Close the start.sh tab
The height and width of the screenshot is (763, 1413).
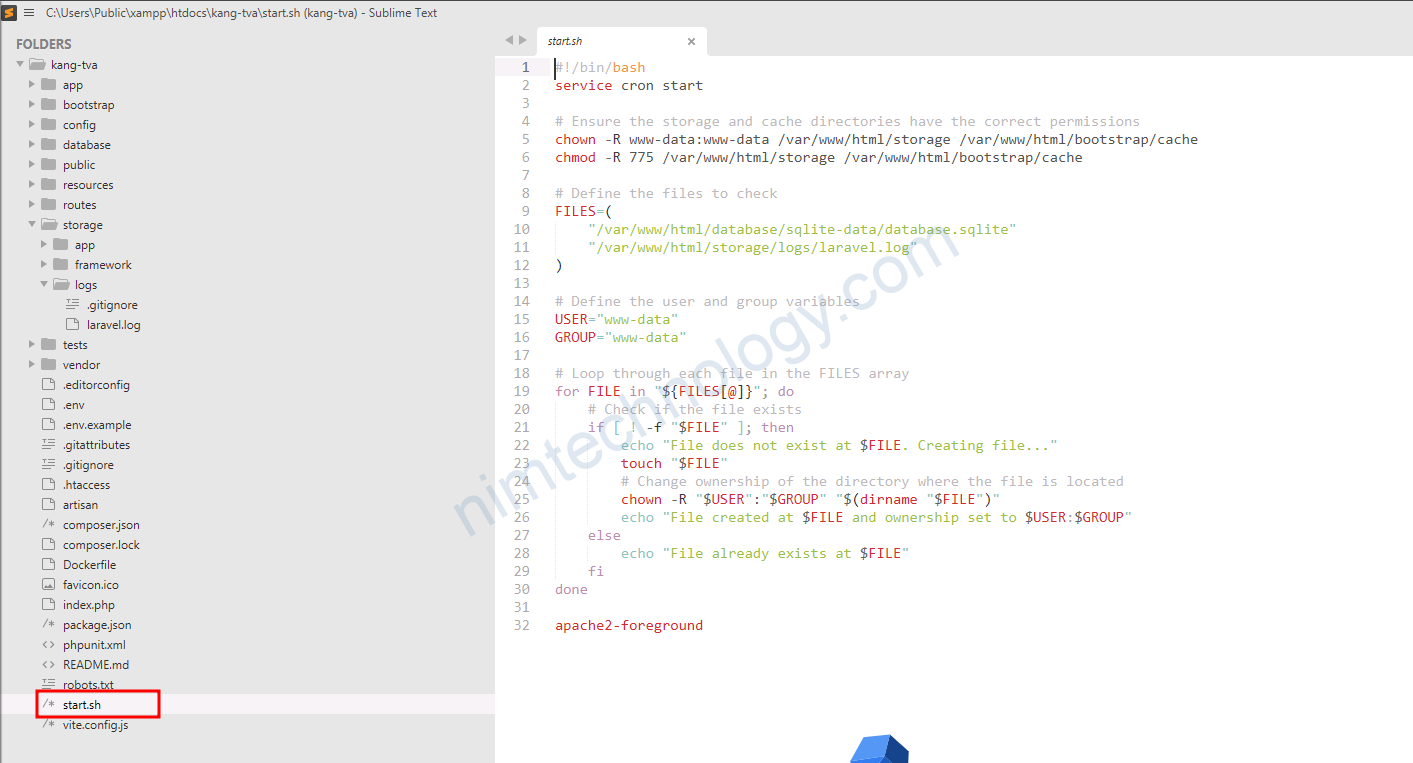(691, 42)
